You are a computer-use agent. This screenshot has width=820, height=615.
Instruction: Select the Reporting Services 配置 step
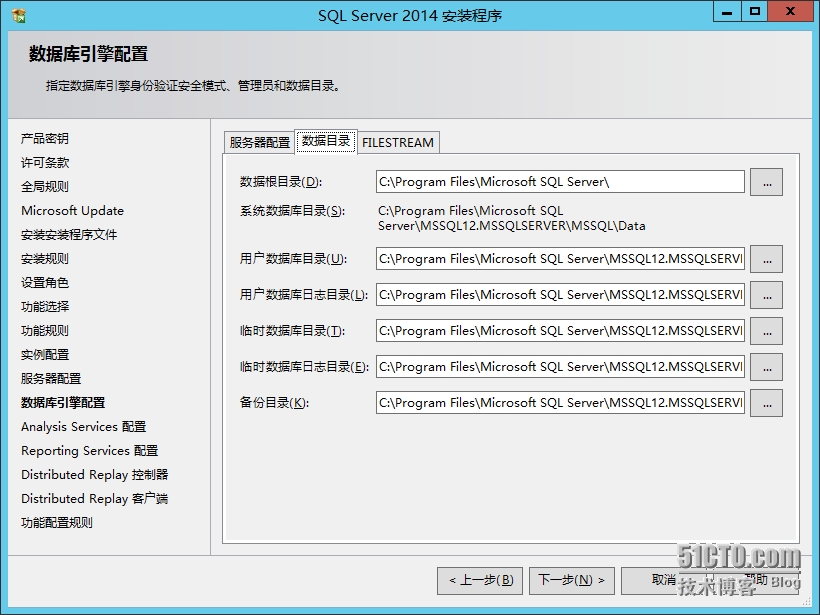pyautogui.click(x=89, y=451)
